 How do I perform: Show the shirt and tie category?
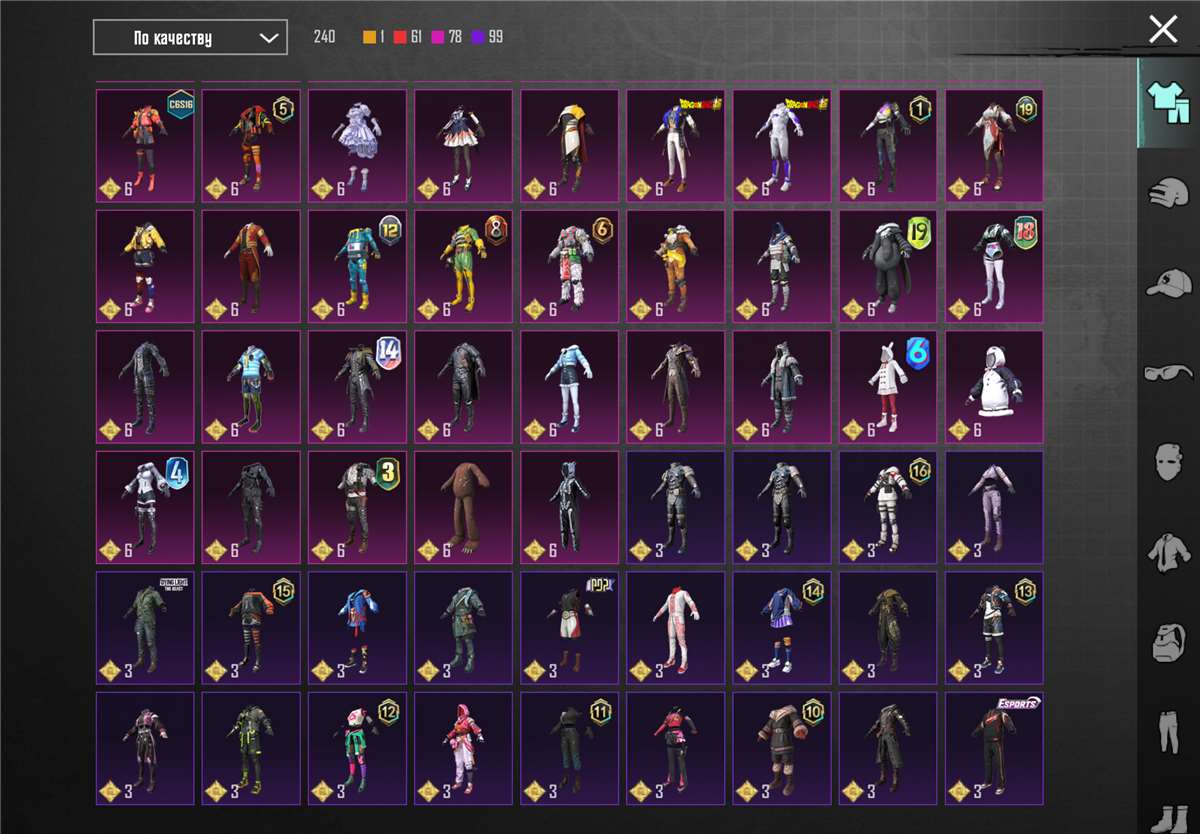[x=1166, y=553]
